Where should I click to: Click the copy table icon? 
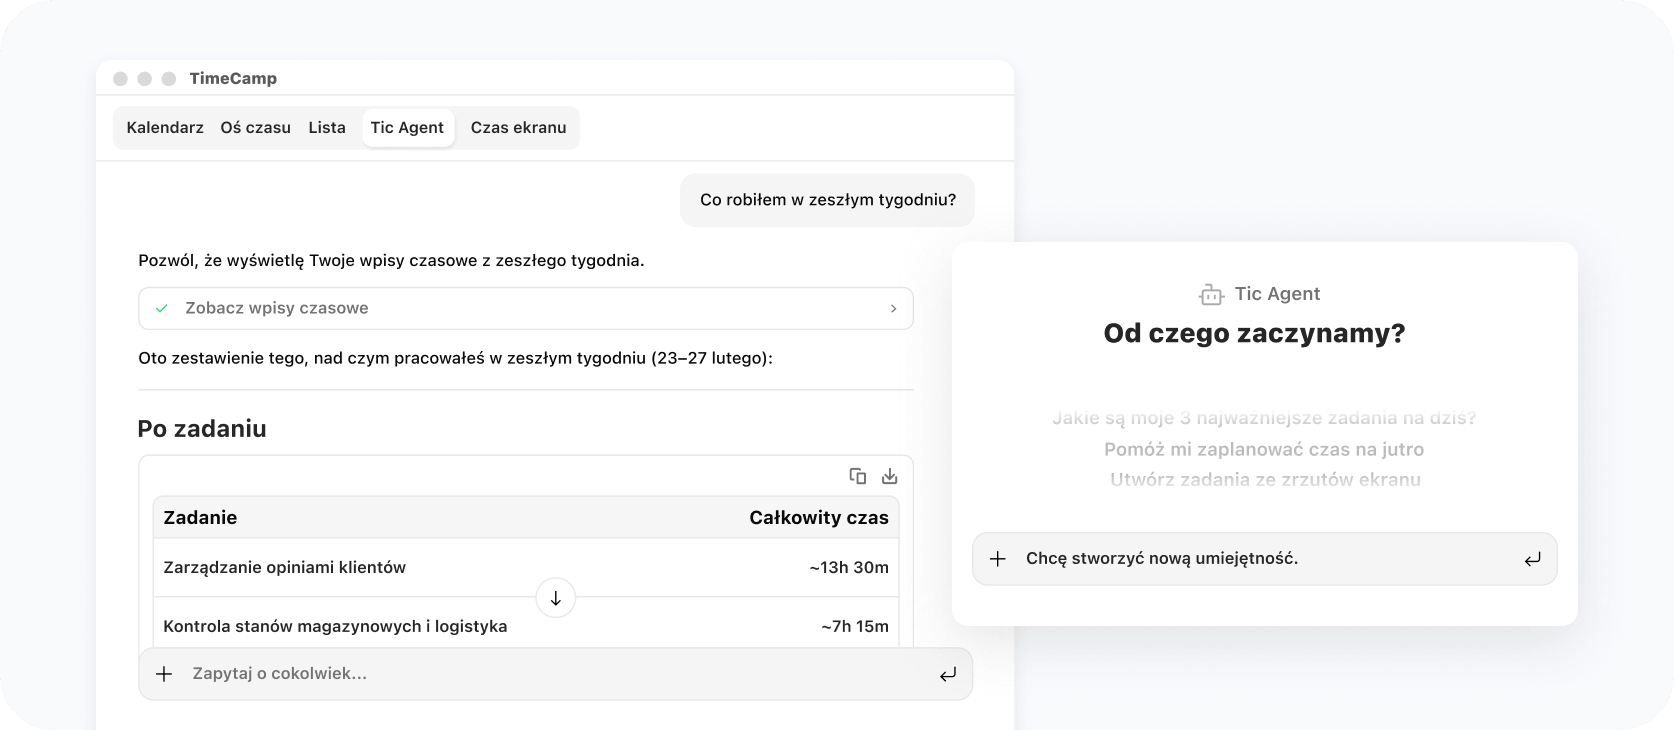coord(857,476)
